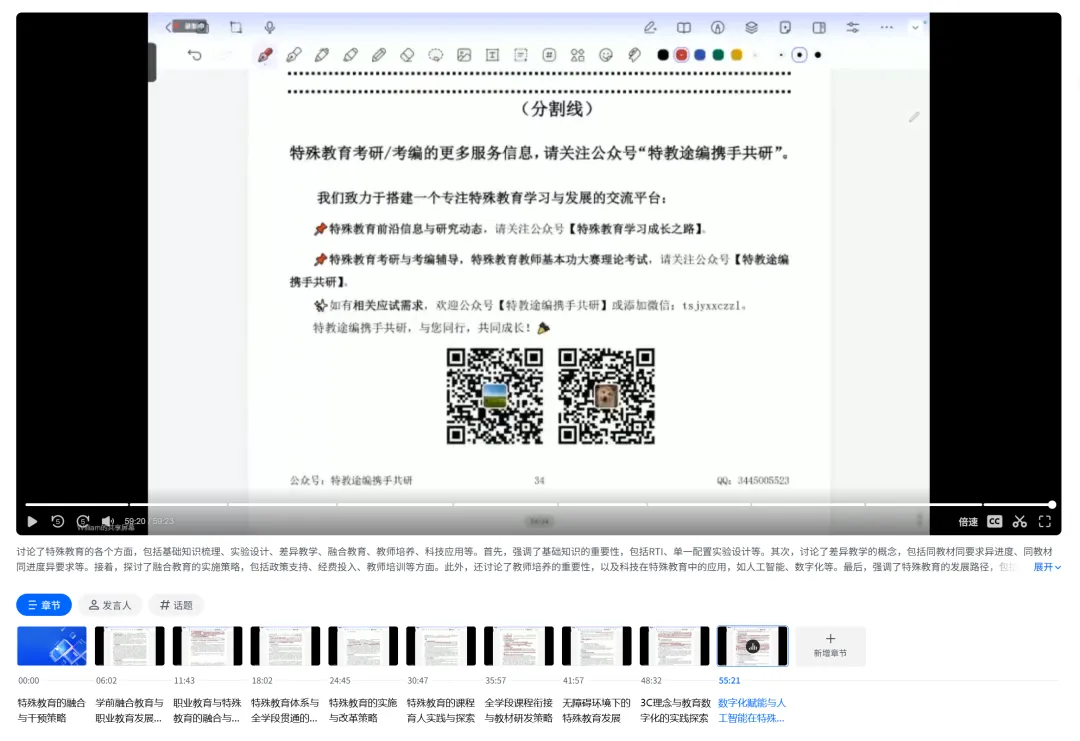Select the crop icon in the note app
The image size is (1080, 741).
coord(236,27)
